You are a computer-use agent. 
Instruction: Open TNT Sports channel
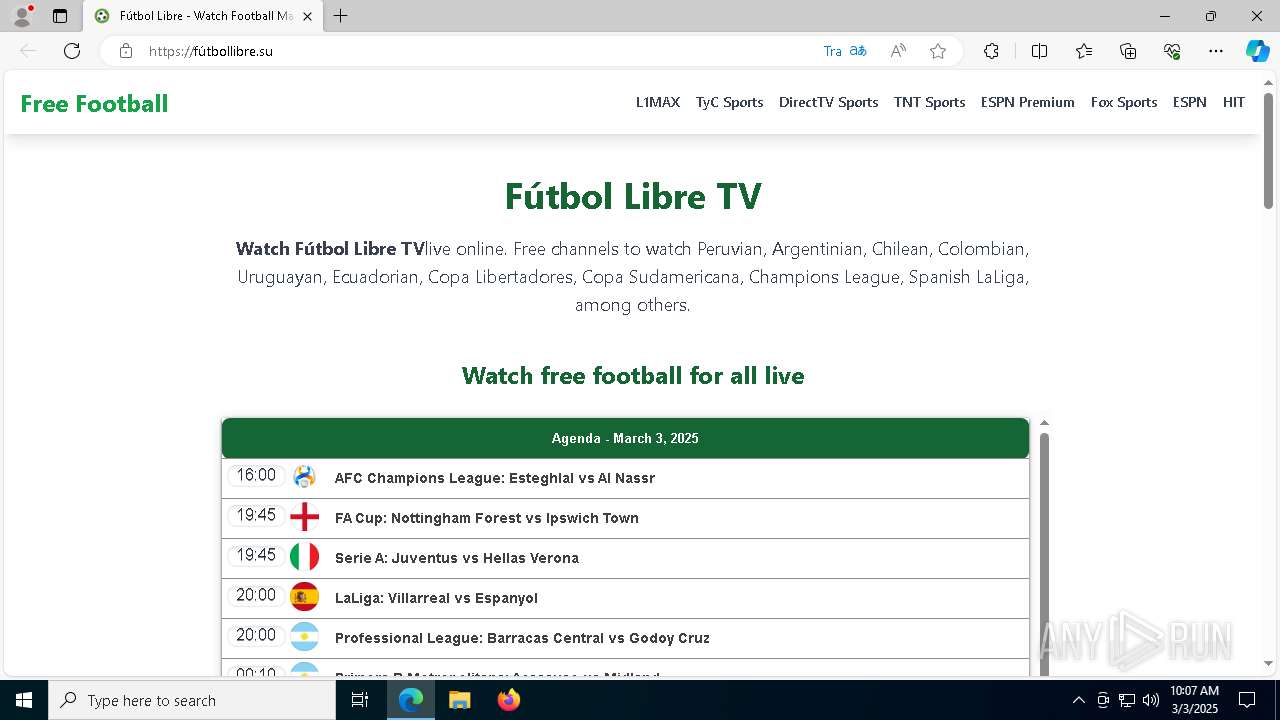pyautogui.click(x=929, y=102)
